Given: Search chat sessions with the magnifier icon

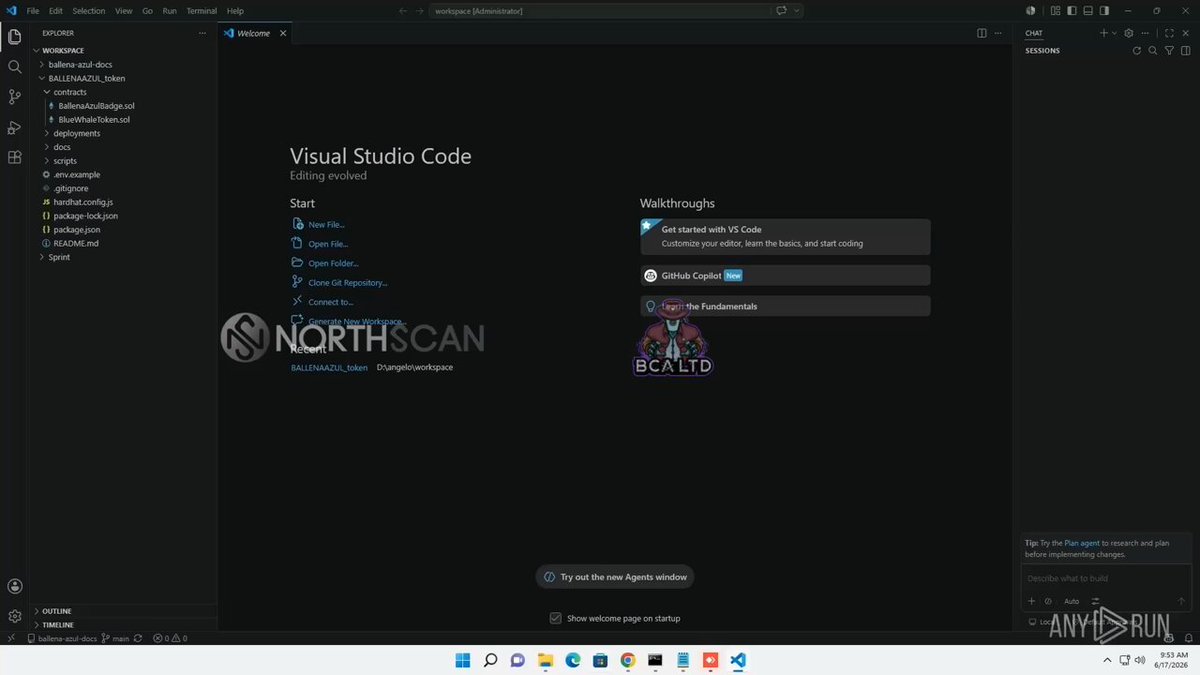Looking at the screenshot, I should pos(1153,50).
